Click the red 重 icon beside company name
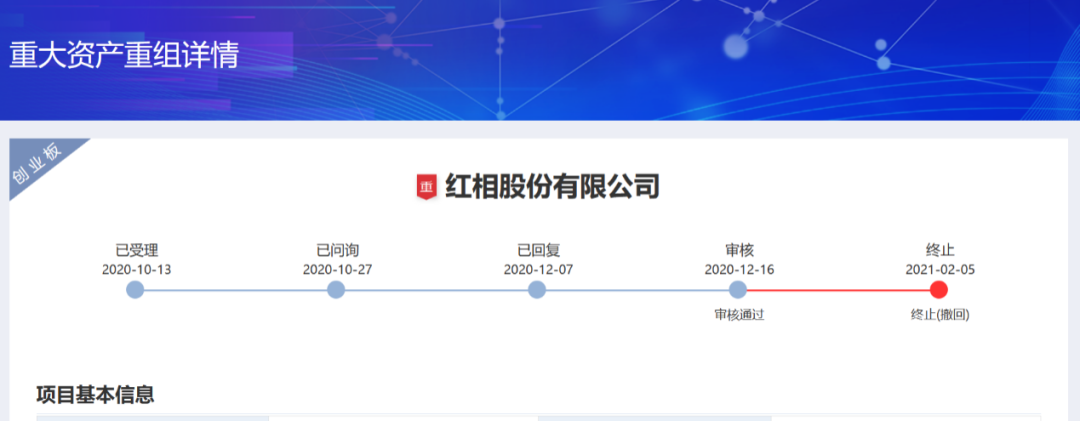The height and width of the screenshot is (421, 1080). coord(427,187)
